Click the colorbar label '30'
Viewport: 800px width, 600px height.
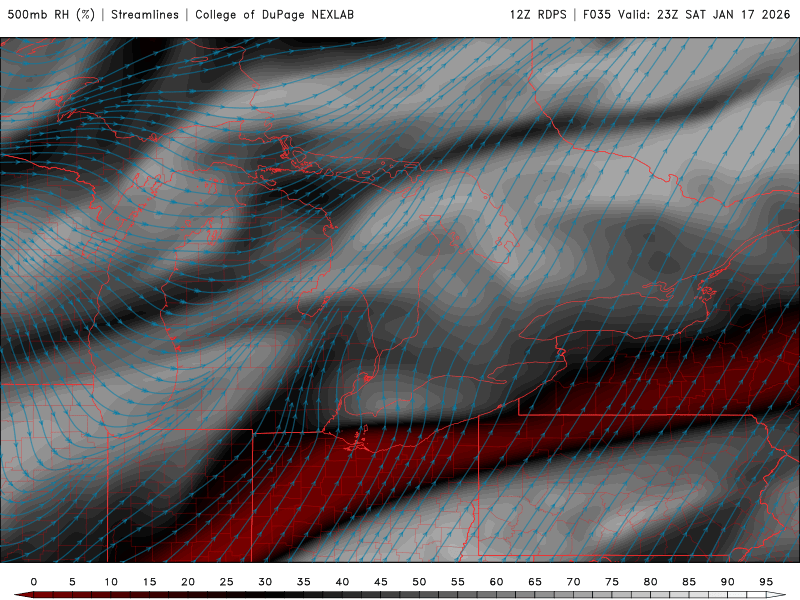265,582
